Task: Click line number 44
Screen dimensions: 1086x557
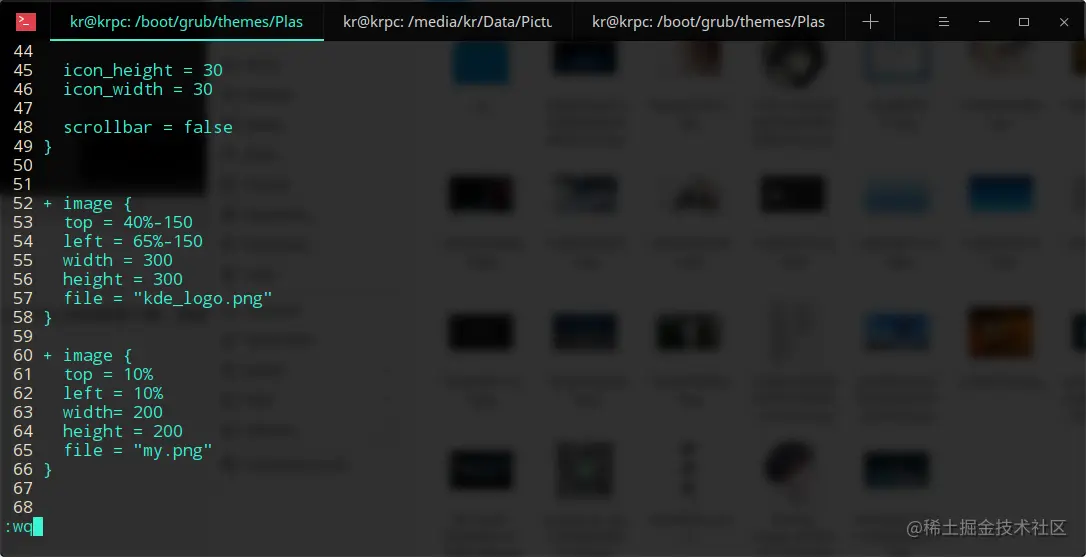Action: coord(23,51)
